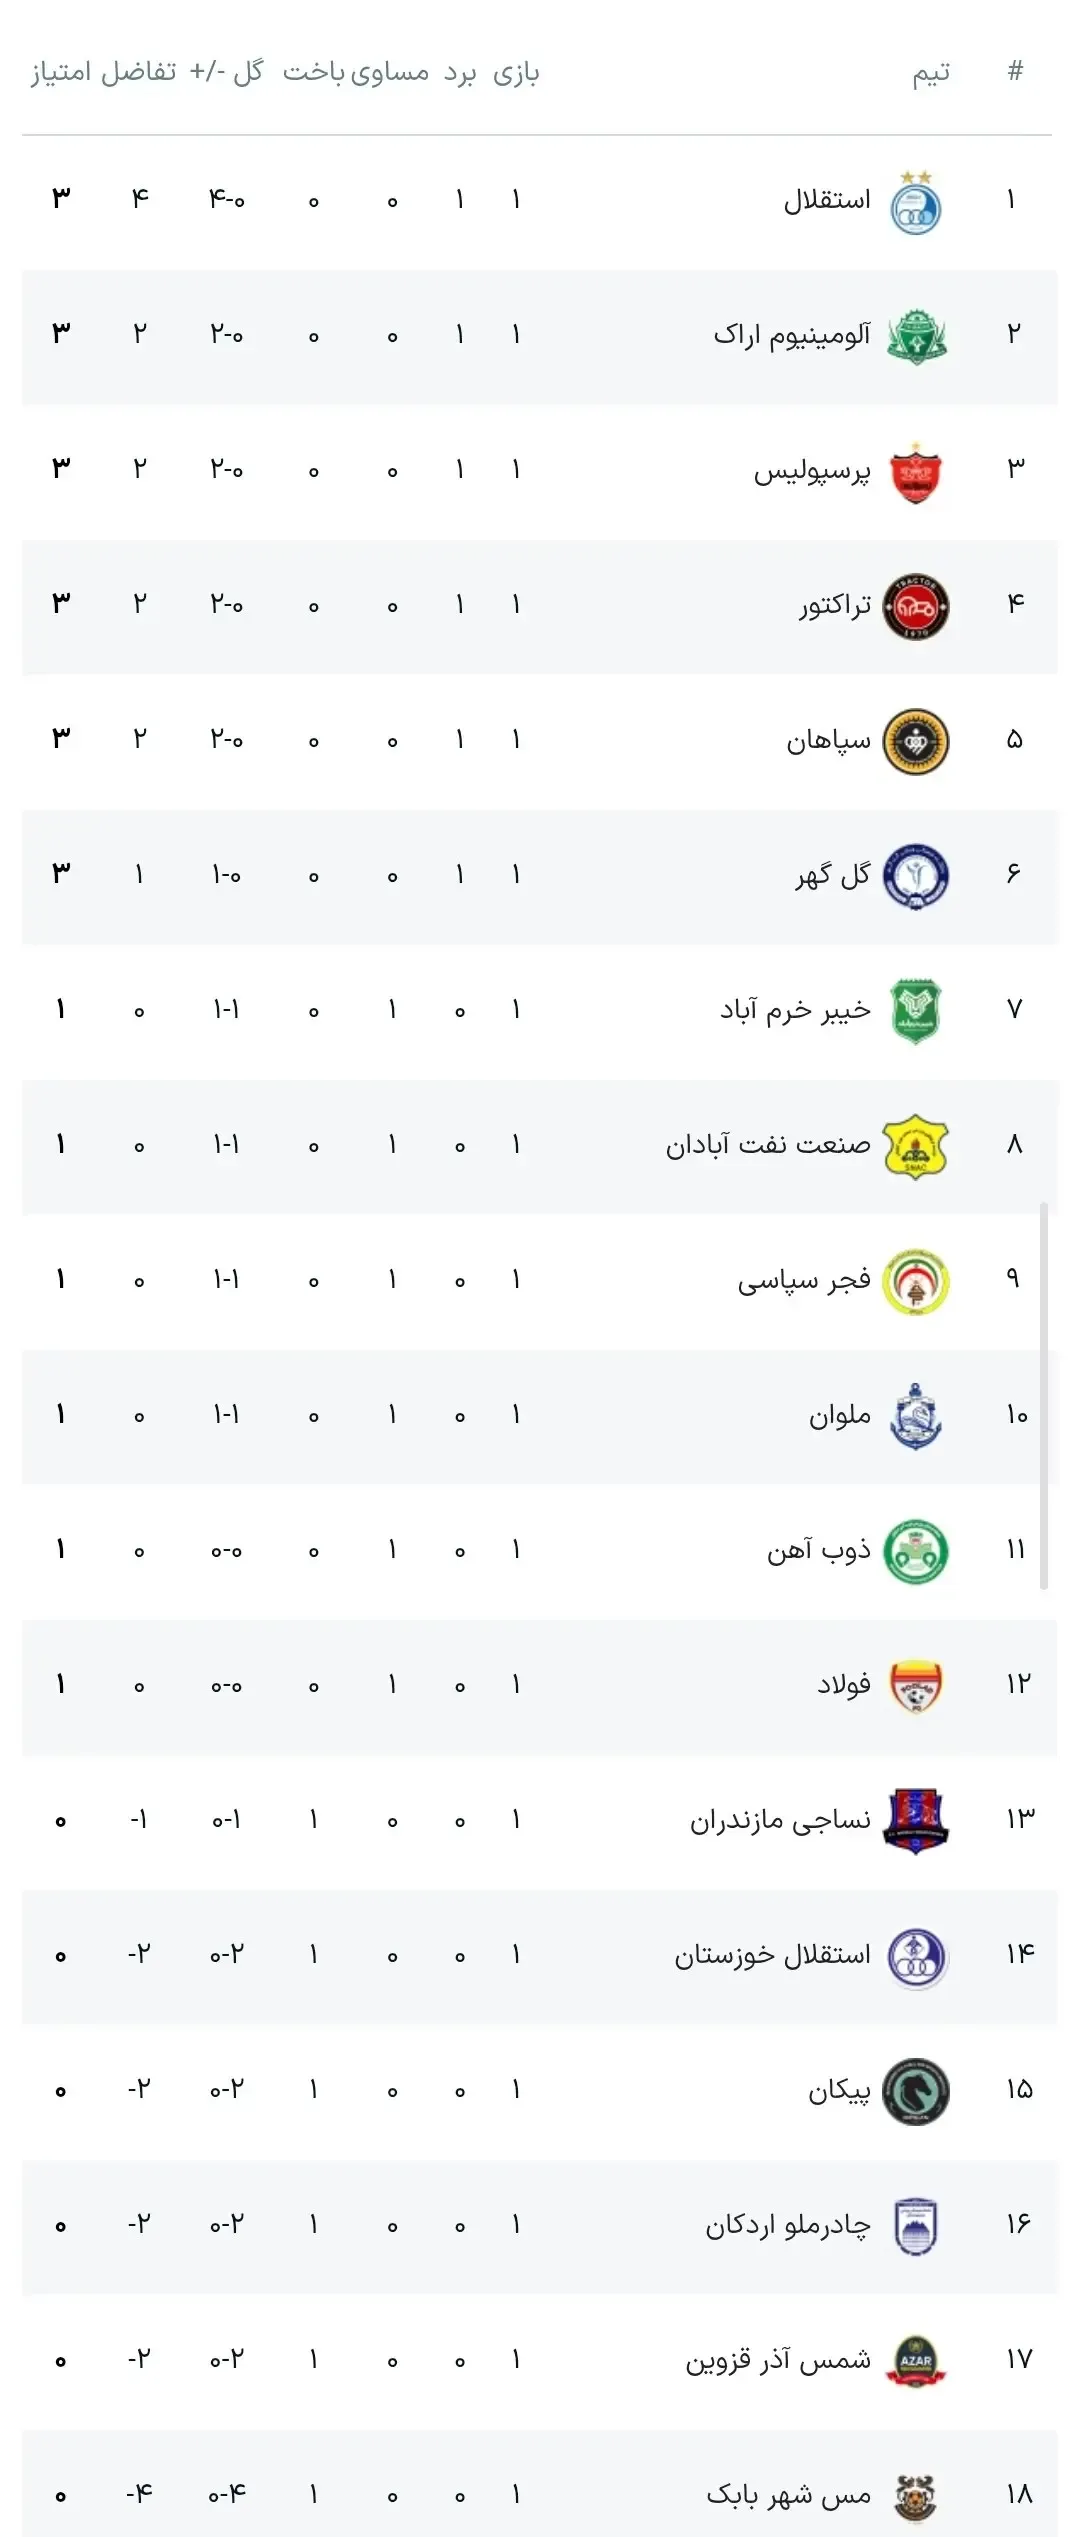This screenshot has width=1079, height=2537.
Task: Click the Esteghlal club logo
Action: coord(916,203)
